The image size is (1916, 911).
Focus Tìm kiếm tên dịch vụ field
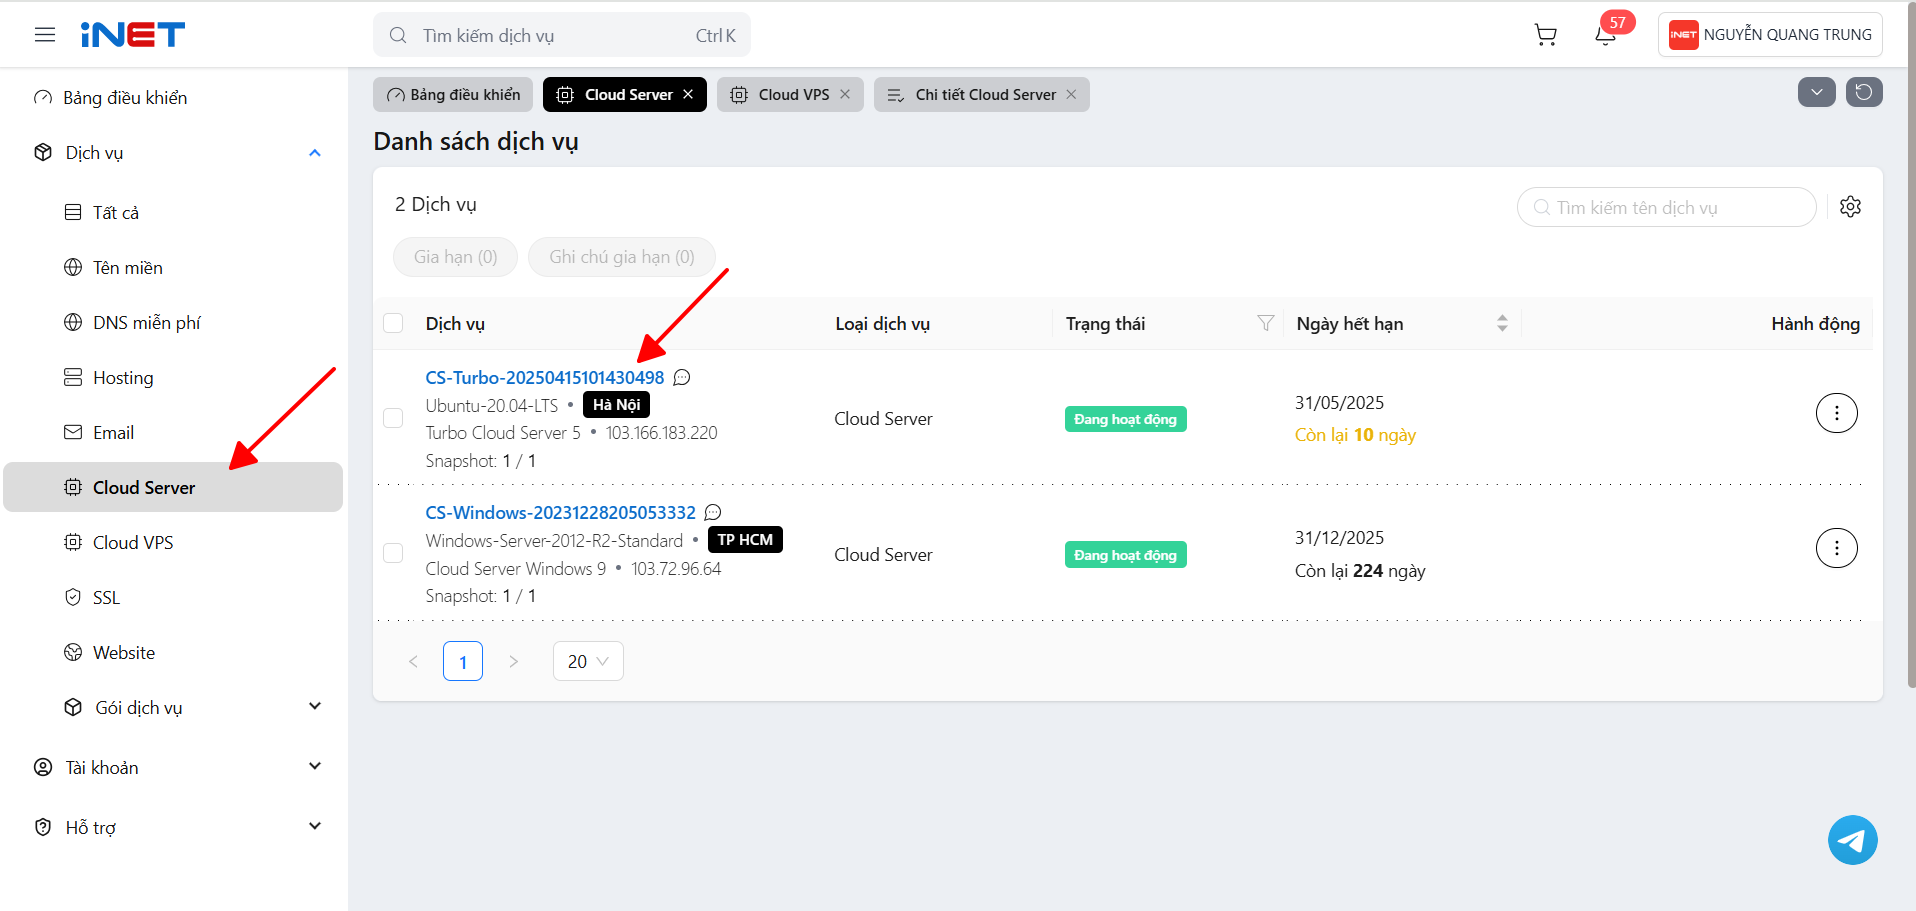(1666, 207)
